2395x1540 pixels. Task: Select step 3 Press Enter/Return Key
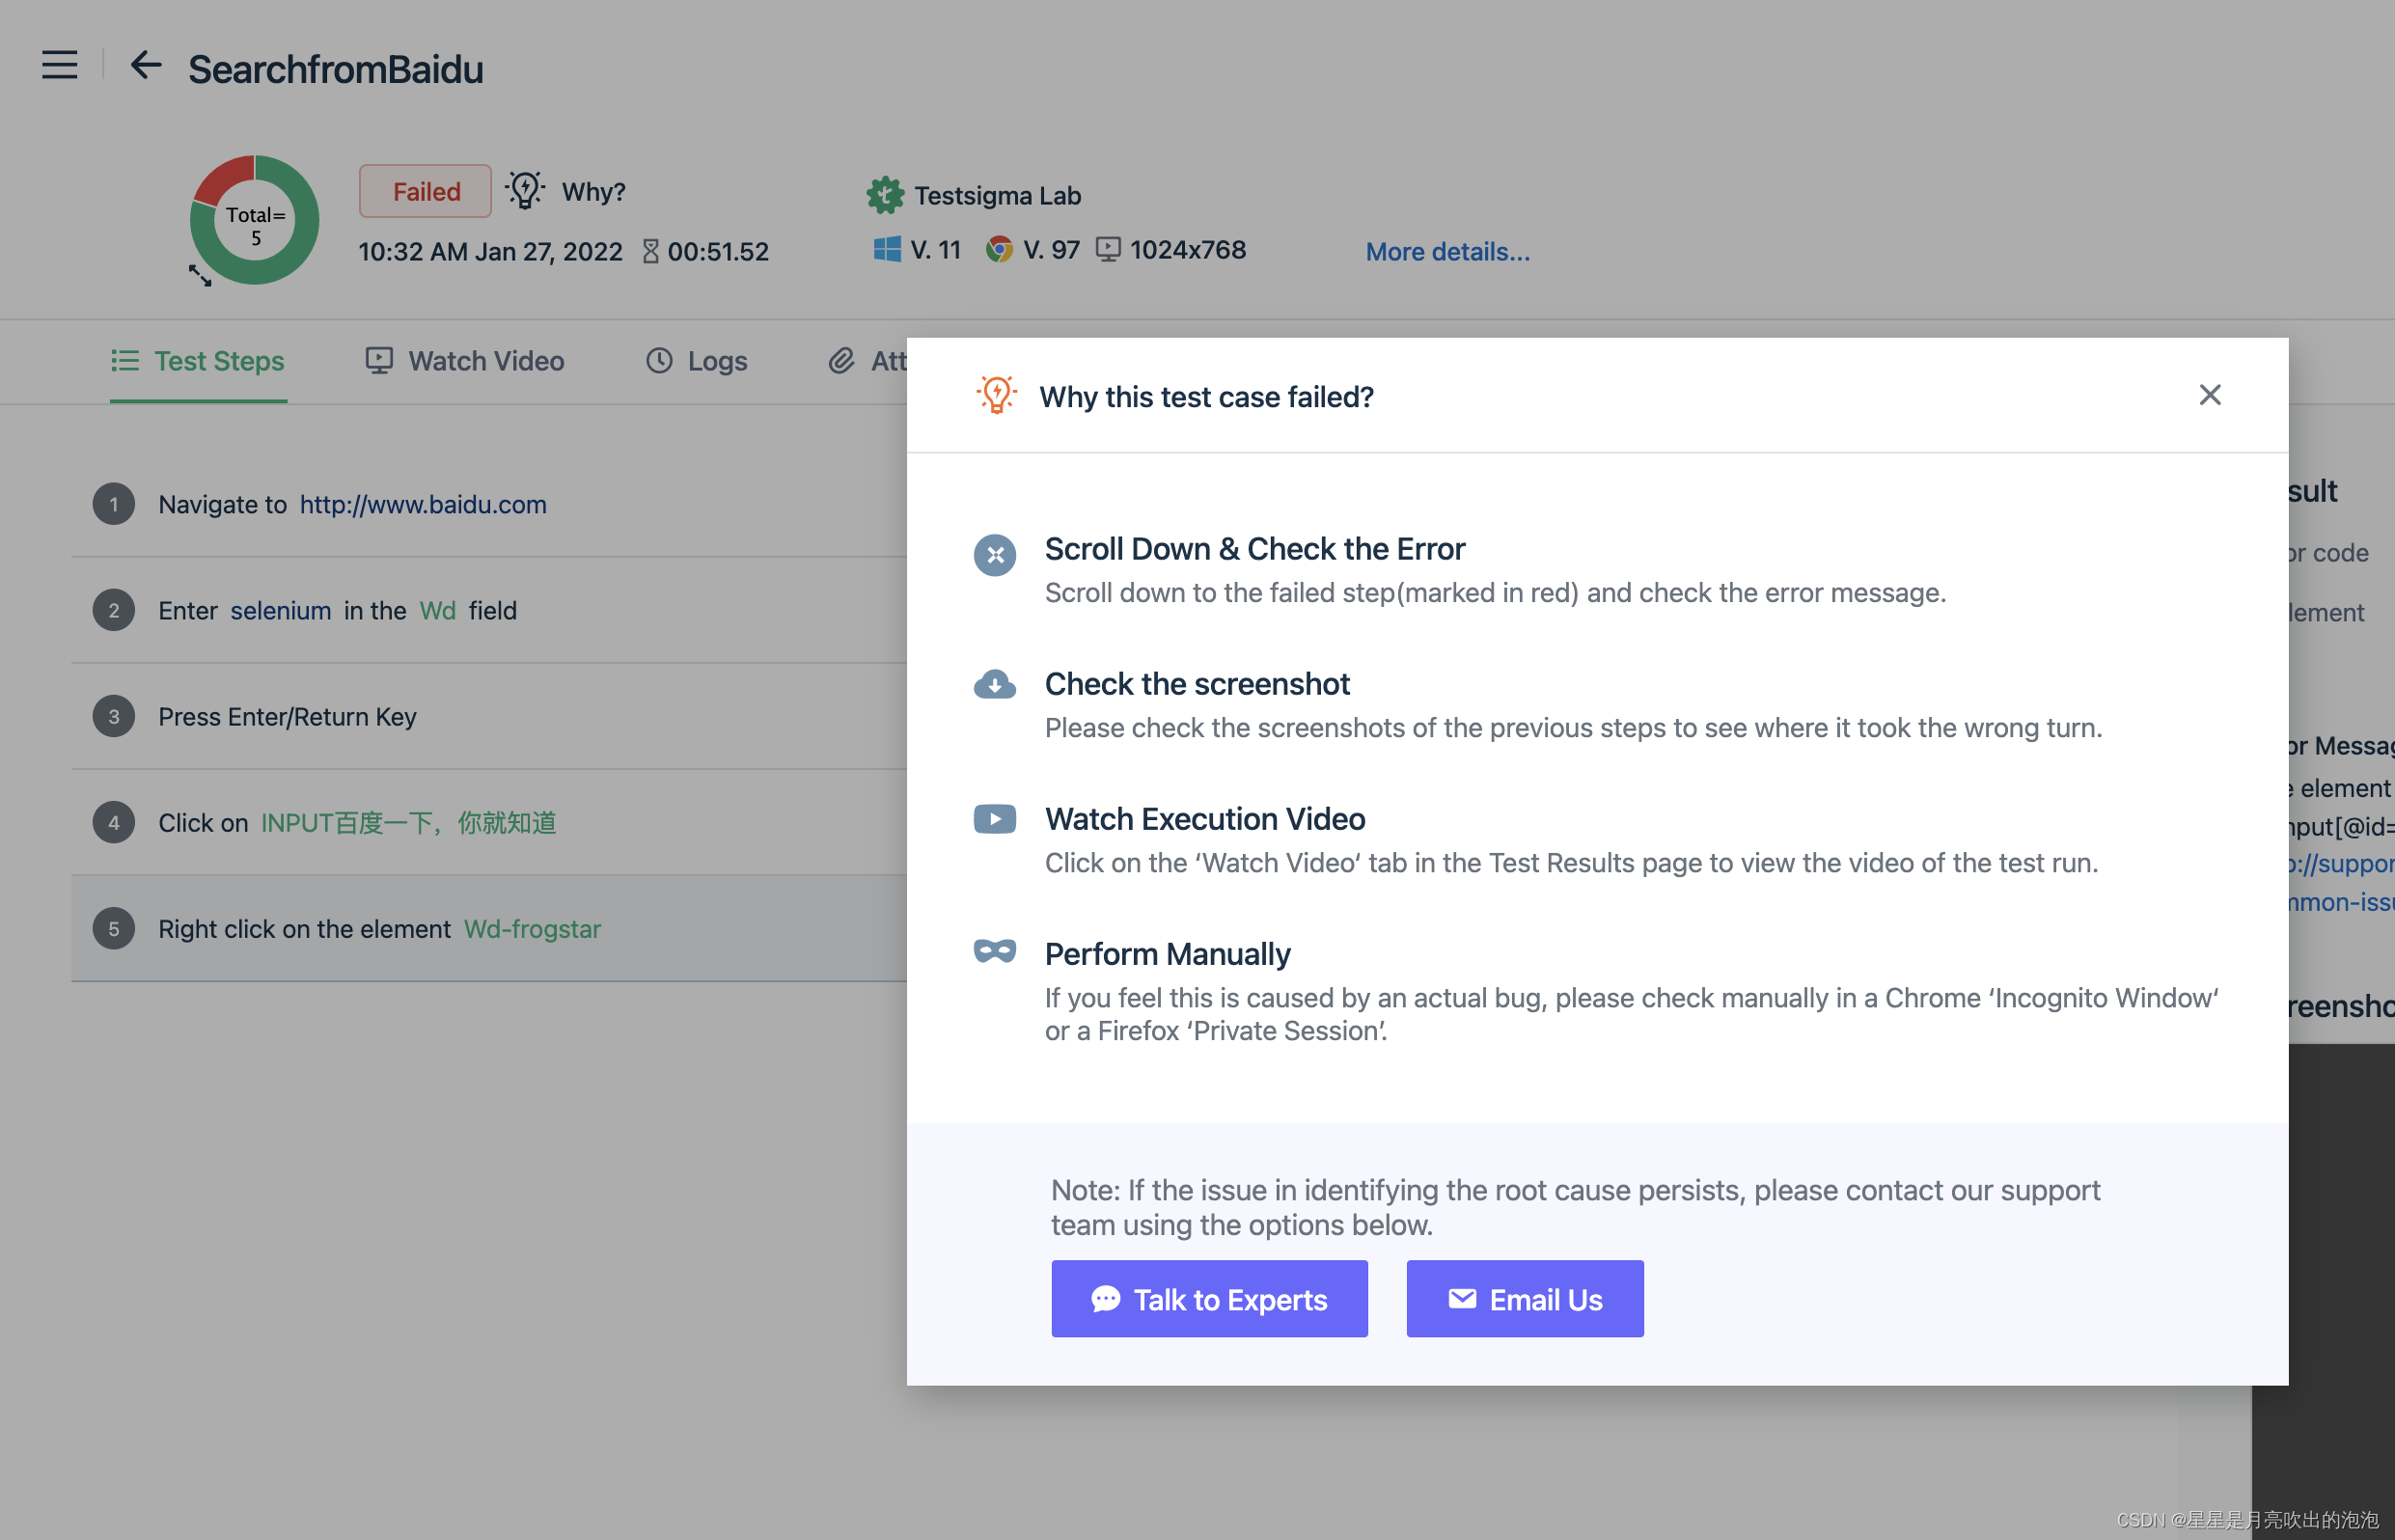(x=287, y=717)
